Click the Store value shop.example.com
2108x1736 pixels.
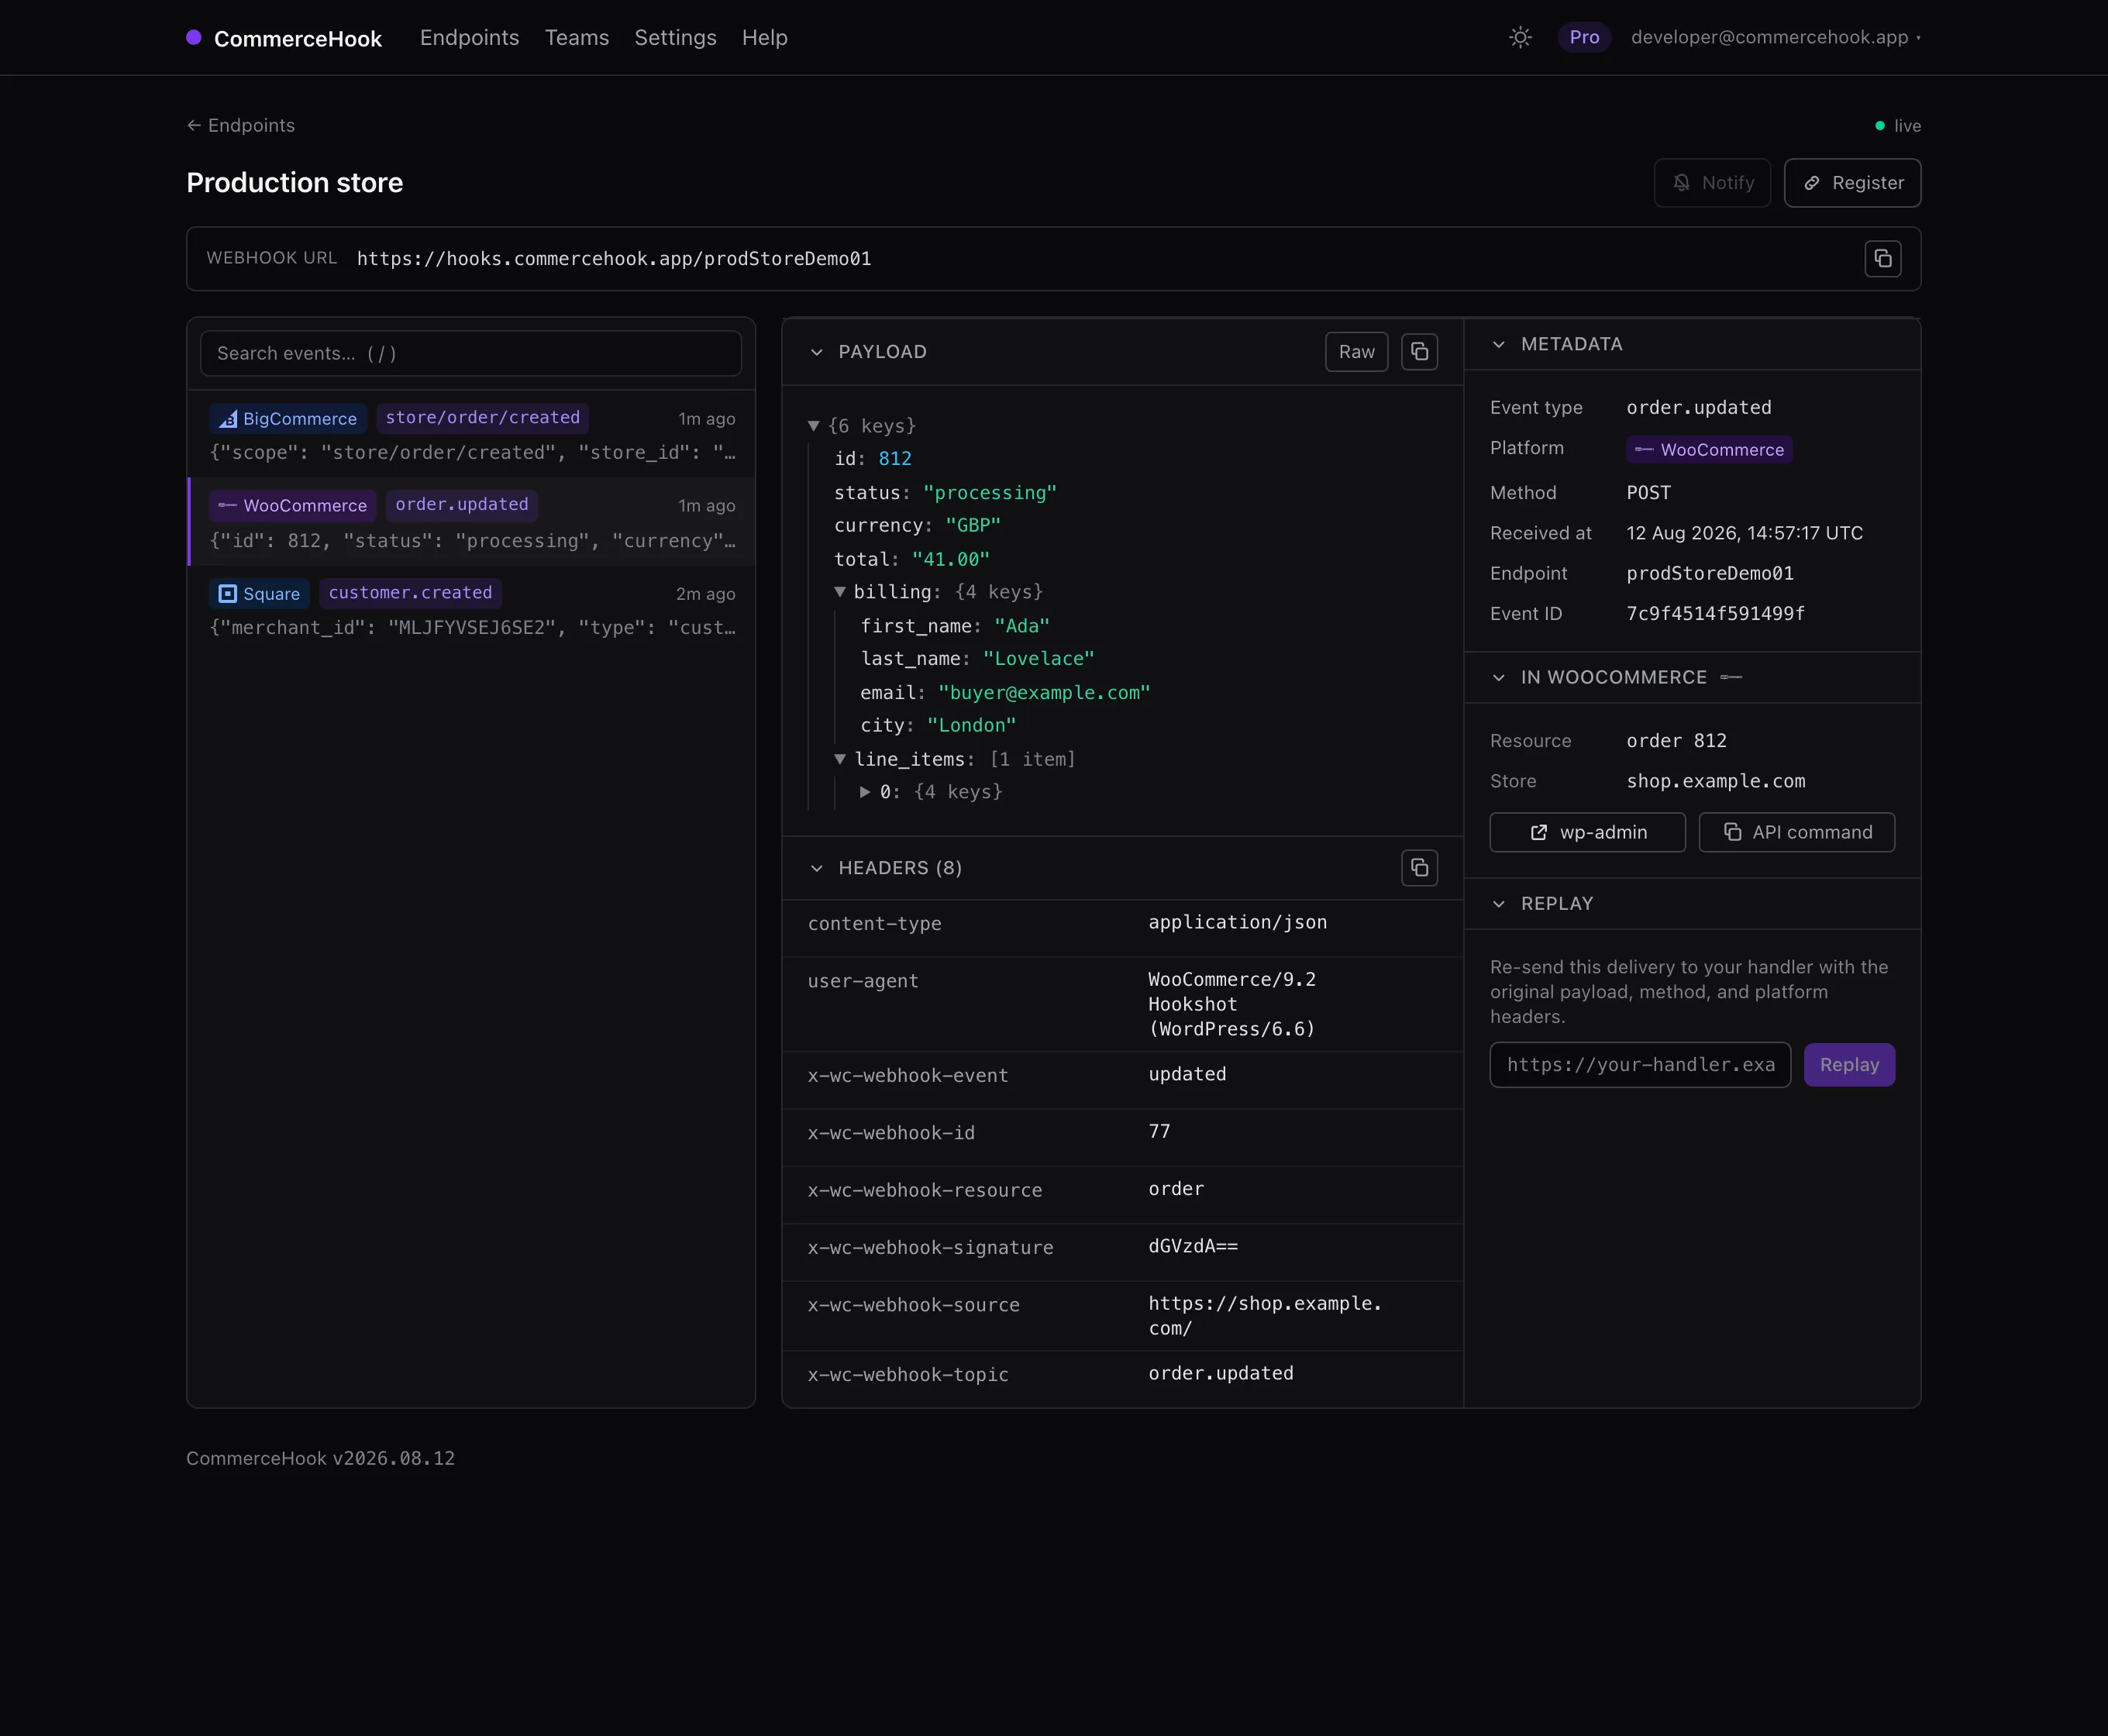coord(1715,781)
